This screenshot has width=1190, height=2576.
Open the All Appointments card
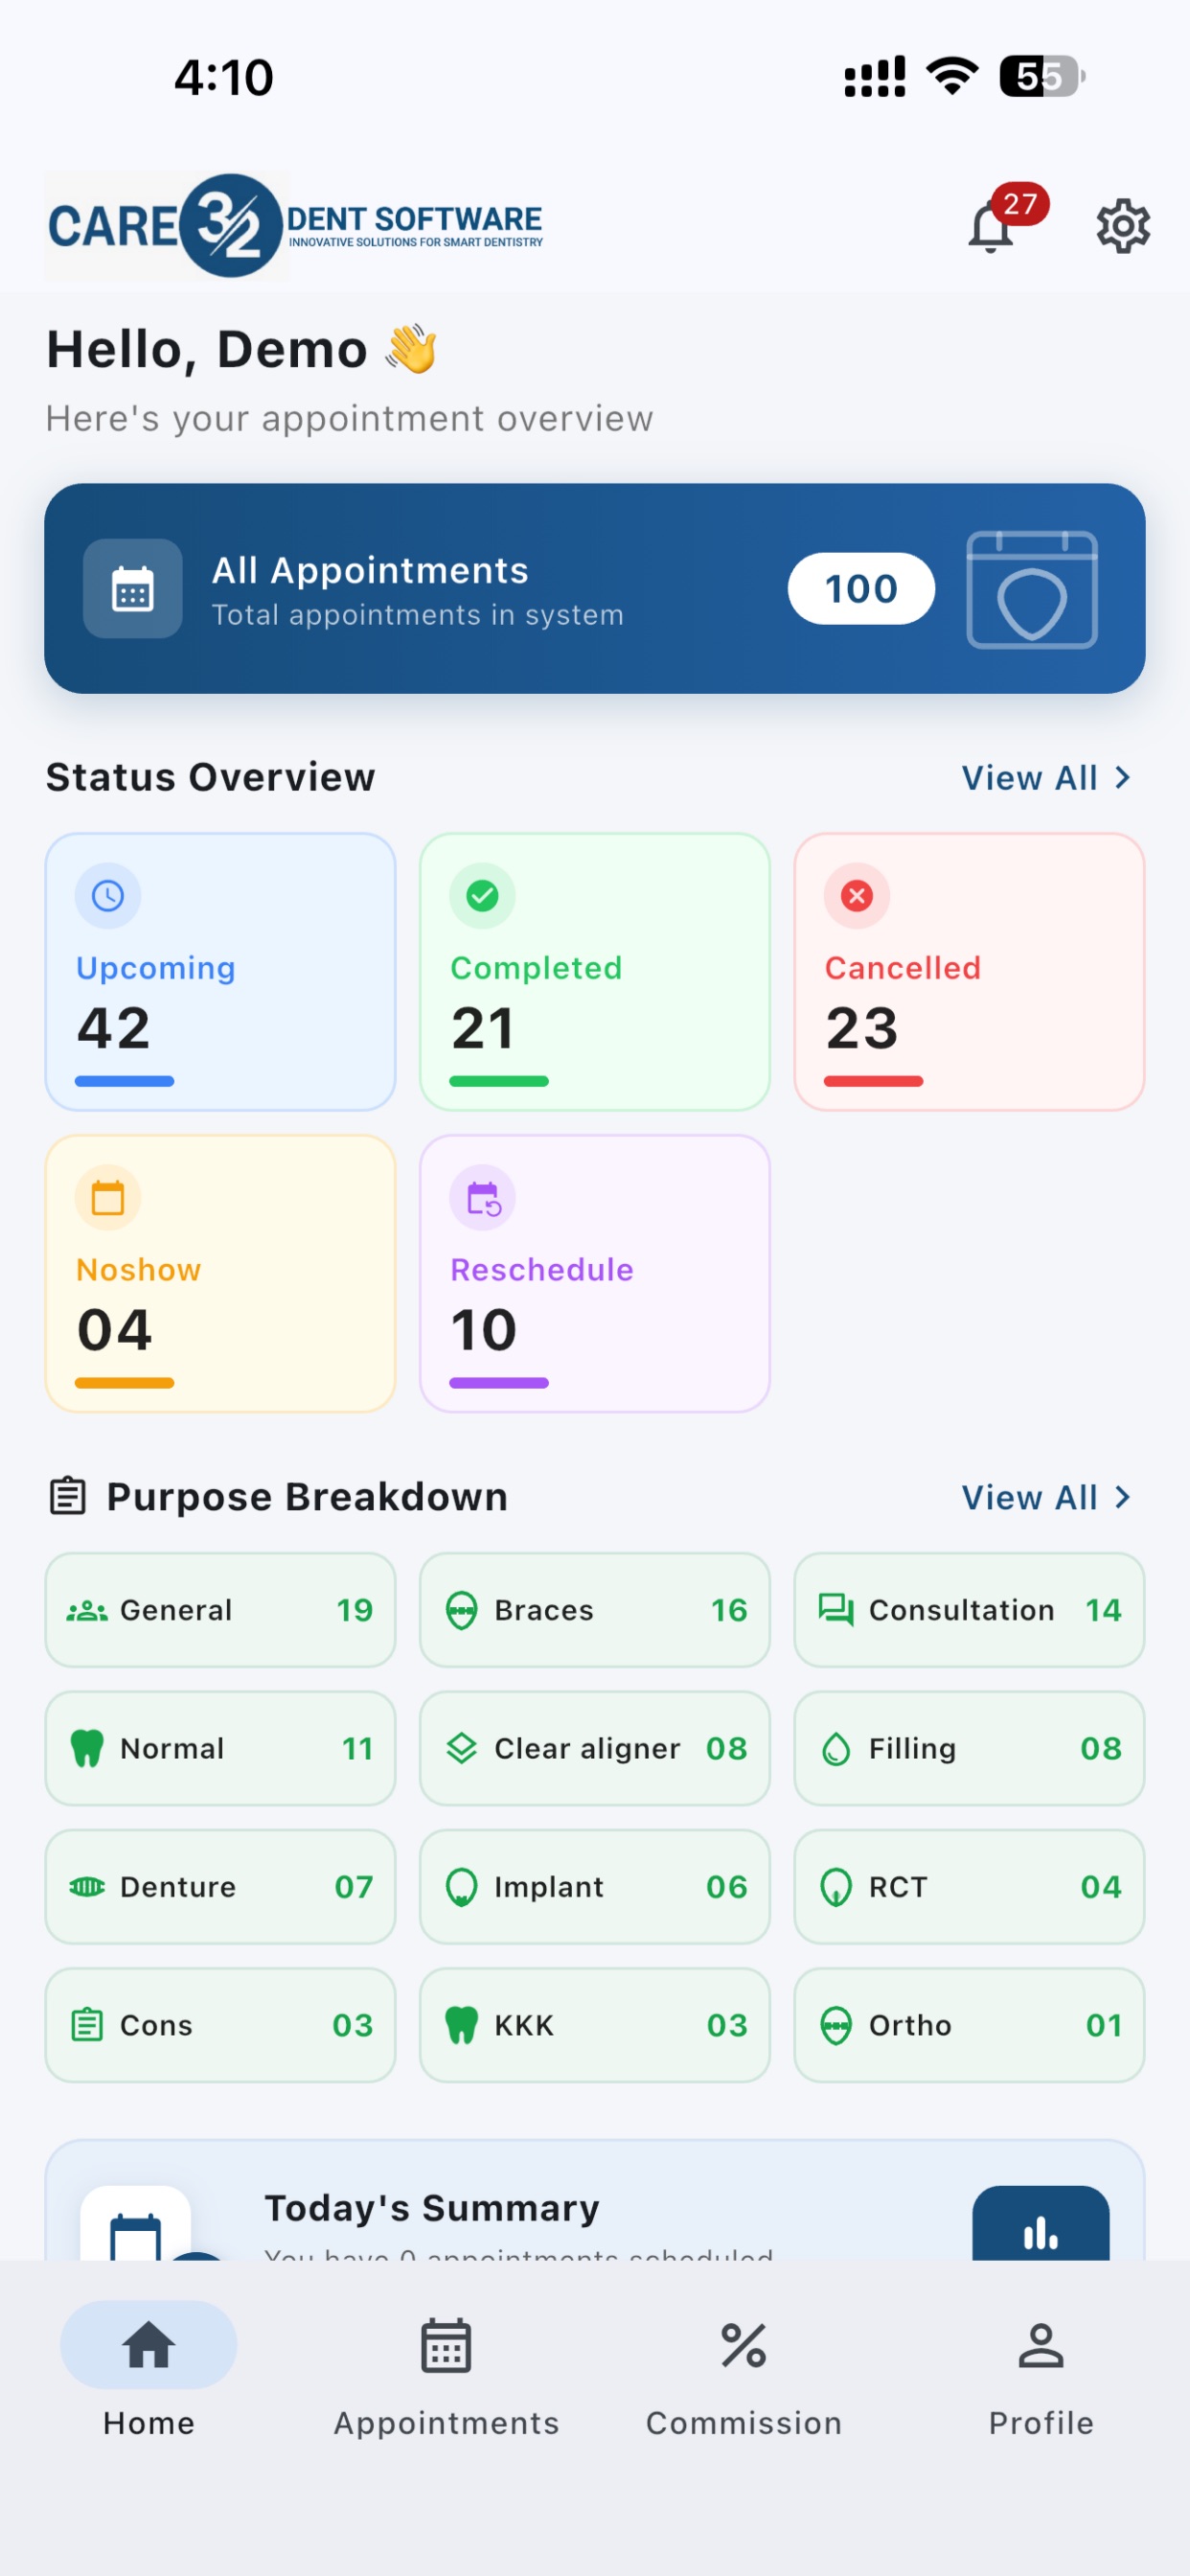595,589
